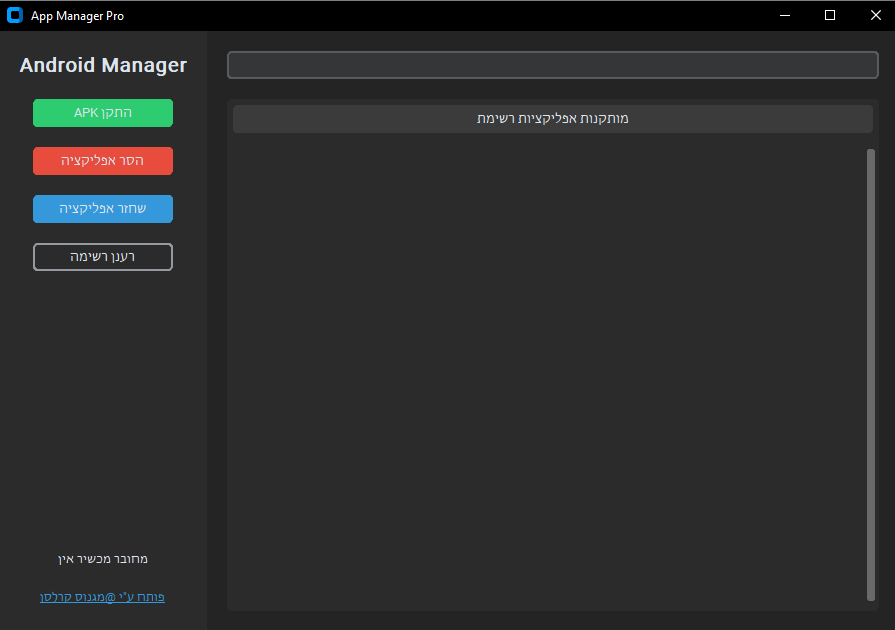
Task: Minimize the App Manager Pro window
Action: click(x=783, y=15)
